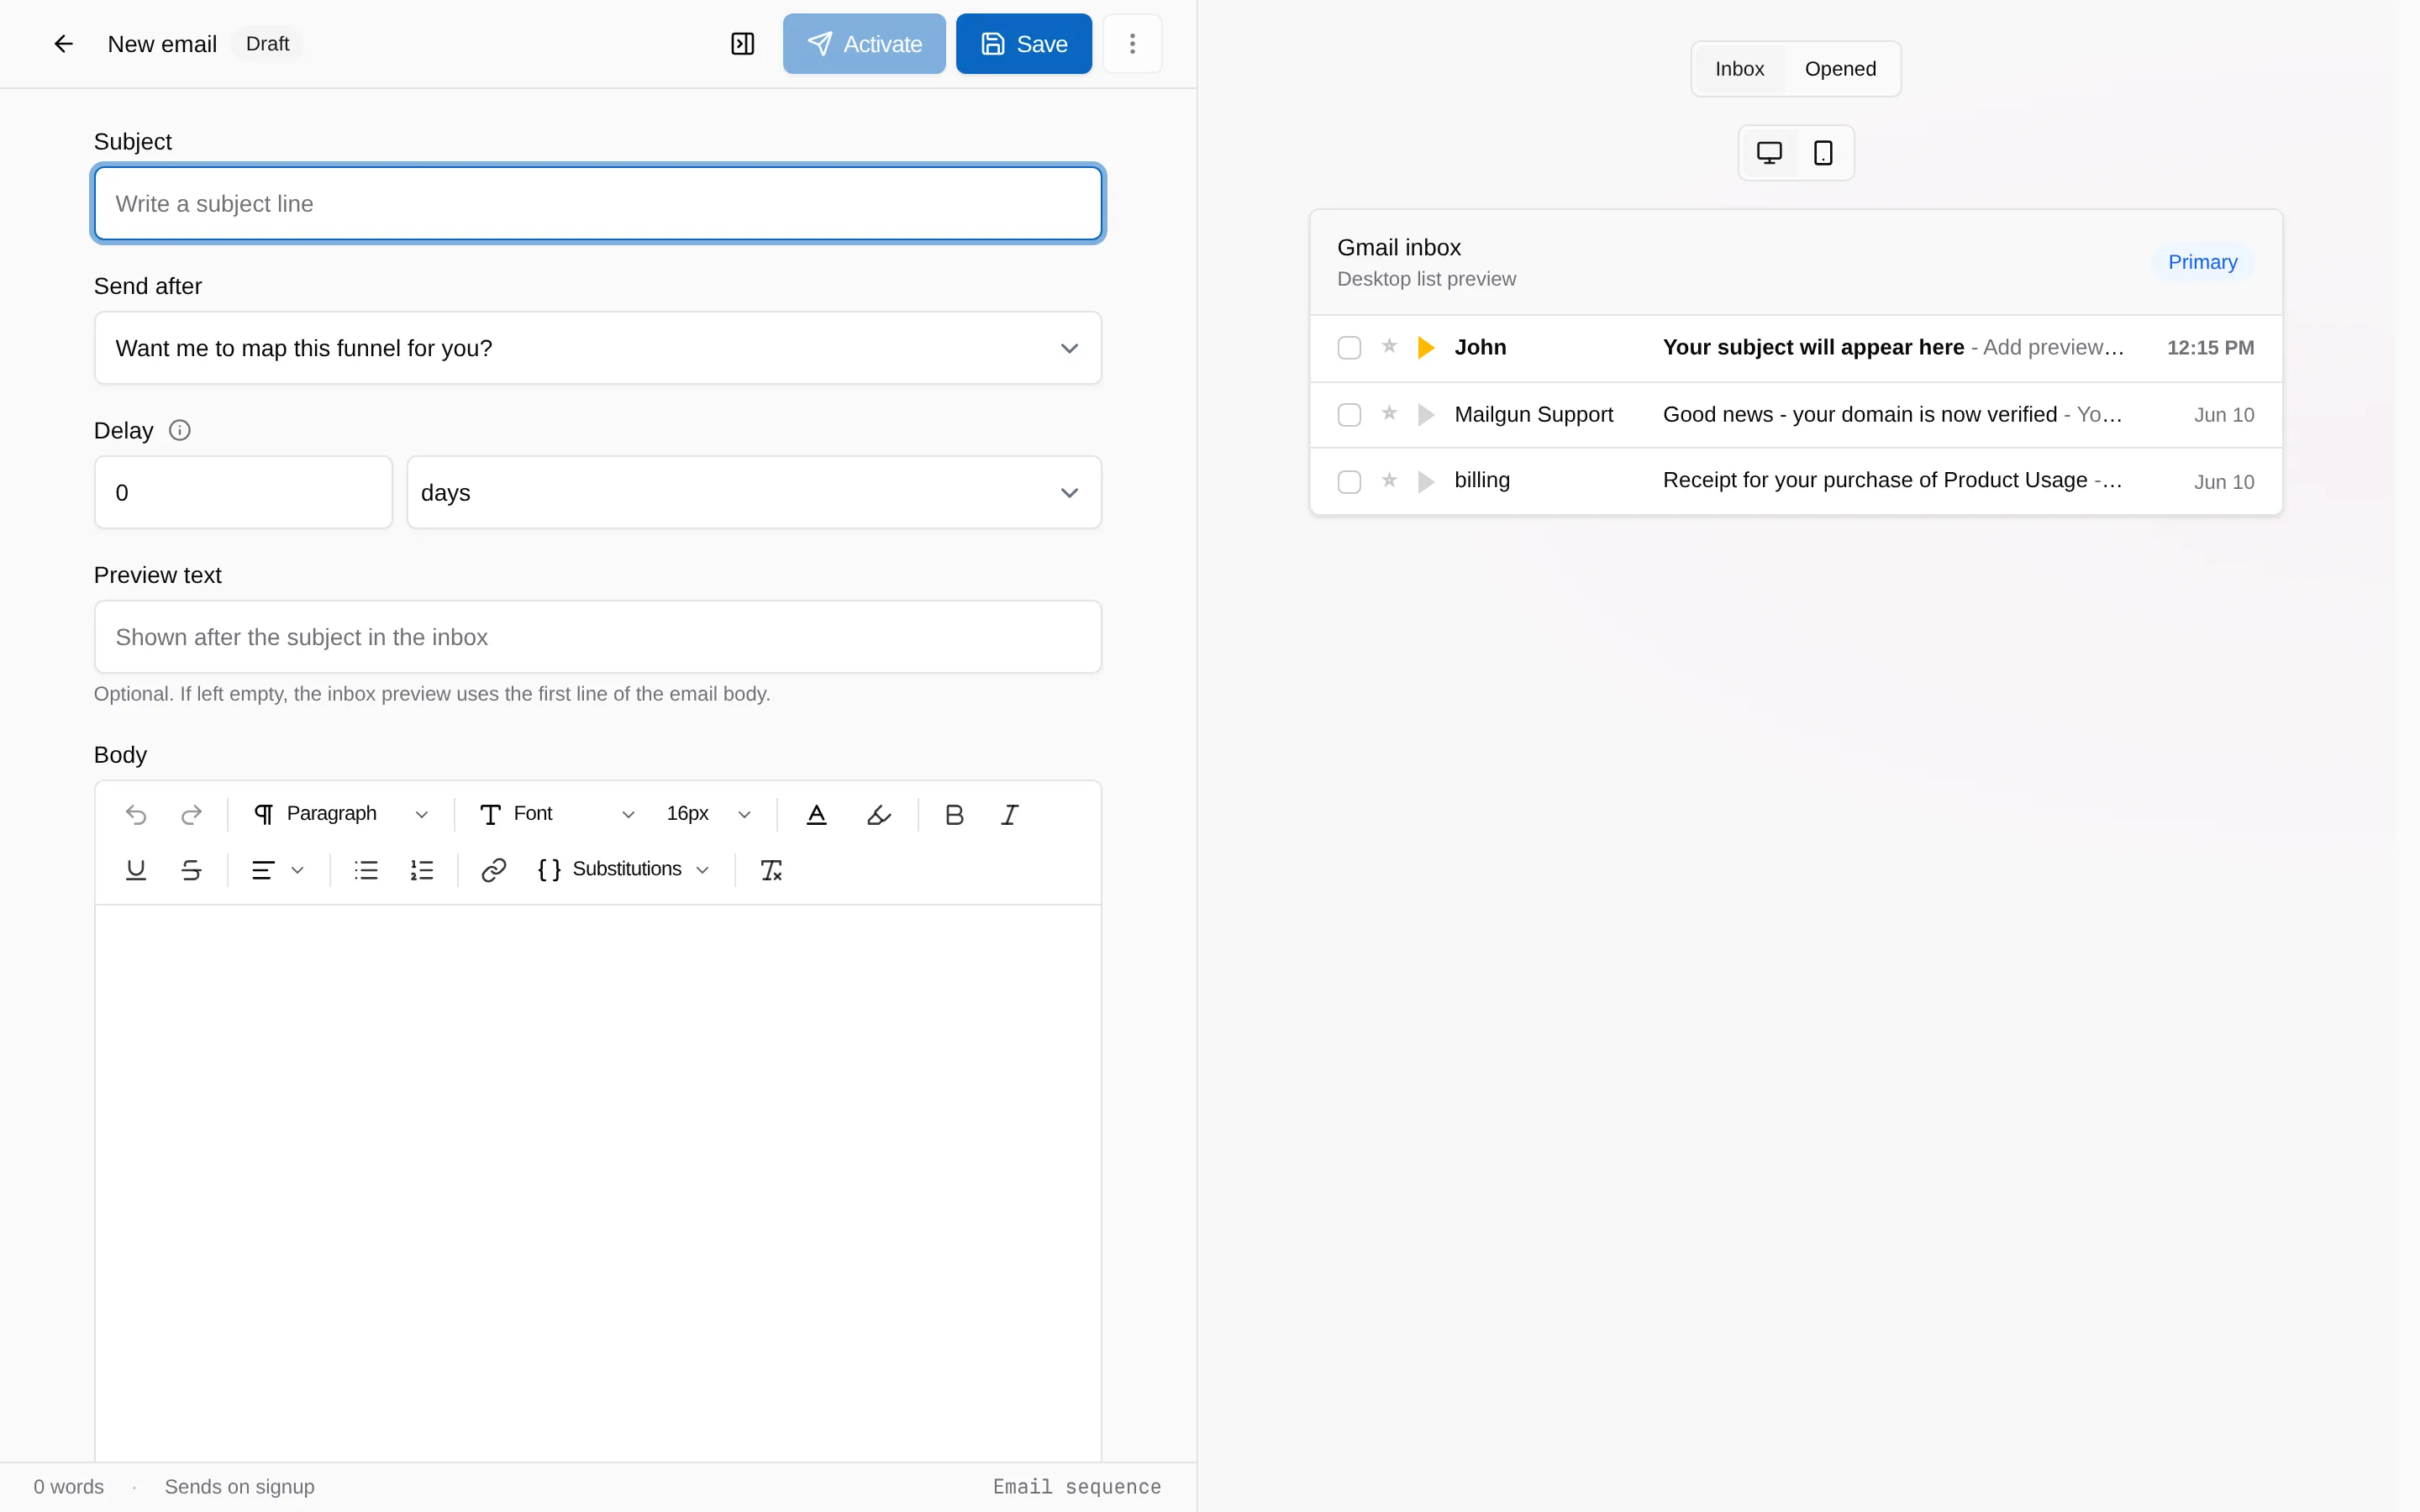
Task: Open the Substitutions dropdown
Action: (624, 870)
